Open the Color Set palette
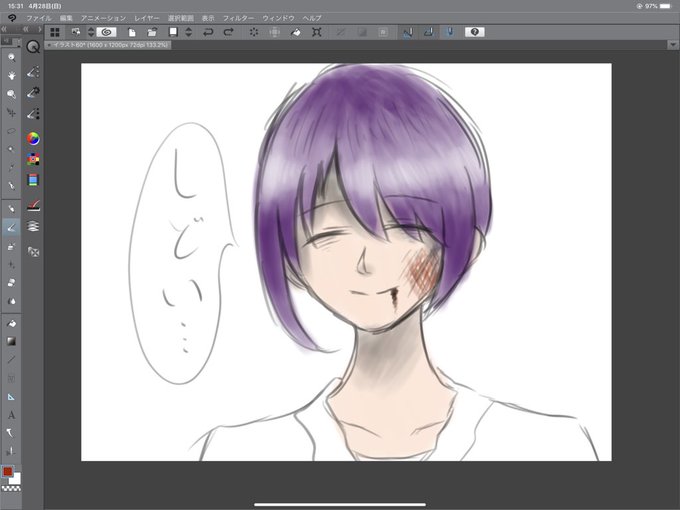The image size is (680, 510). tap(33, 159)
